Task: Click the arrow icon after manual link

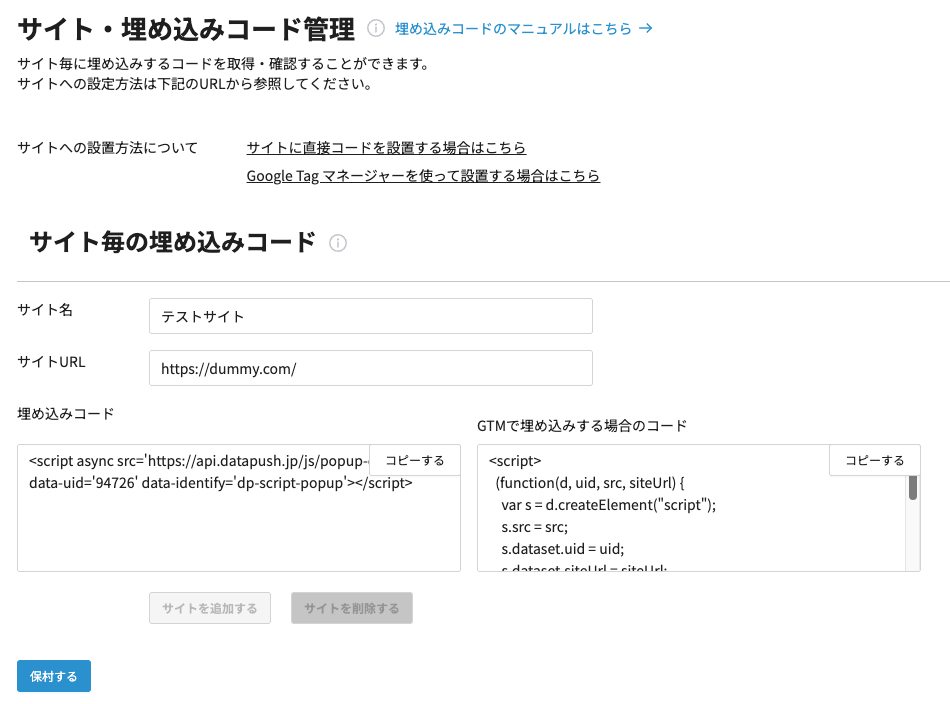Action: coord(646,29)
